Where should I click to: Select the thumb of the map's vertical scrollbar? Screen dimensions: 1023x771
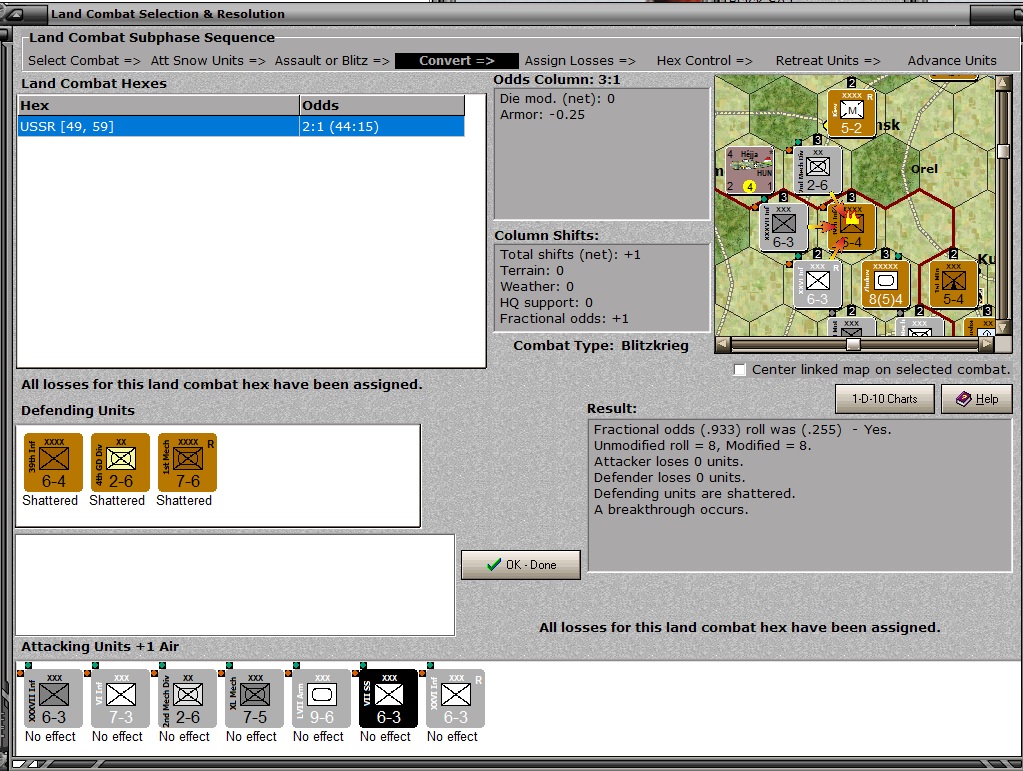pos(1003,151)
